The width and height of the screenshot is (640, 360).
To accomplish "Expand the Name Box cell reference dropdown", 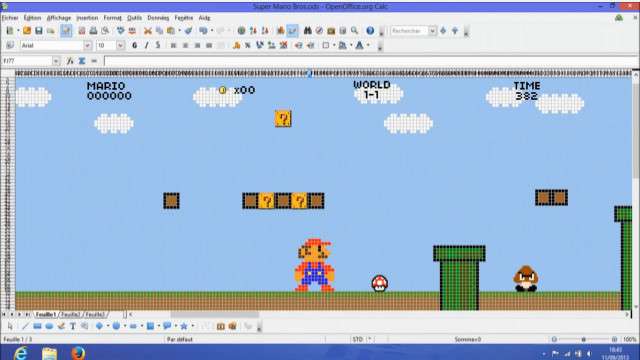I will point(56,61).
